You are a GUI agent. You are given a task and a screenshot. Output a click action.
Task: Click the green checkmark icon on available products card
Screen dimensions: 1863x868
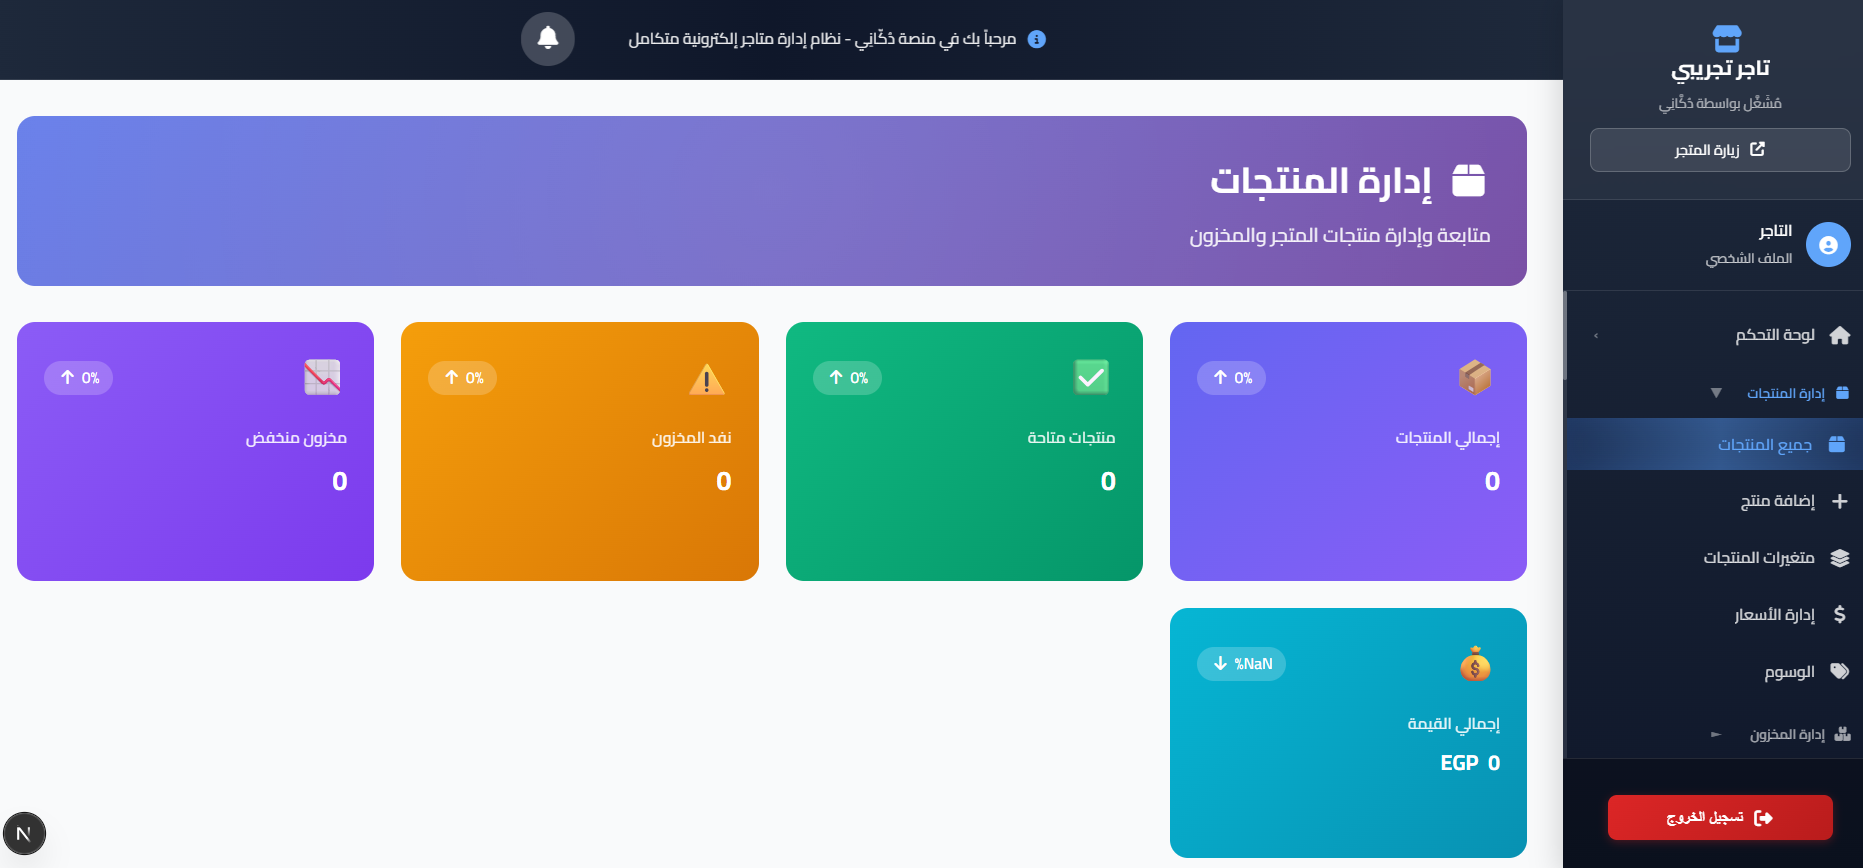pos(1091,377)
